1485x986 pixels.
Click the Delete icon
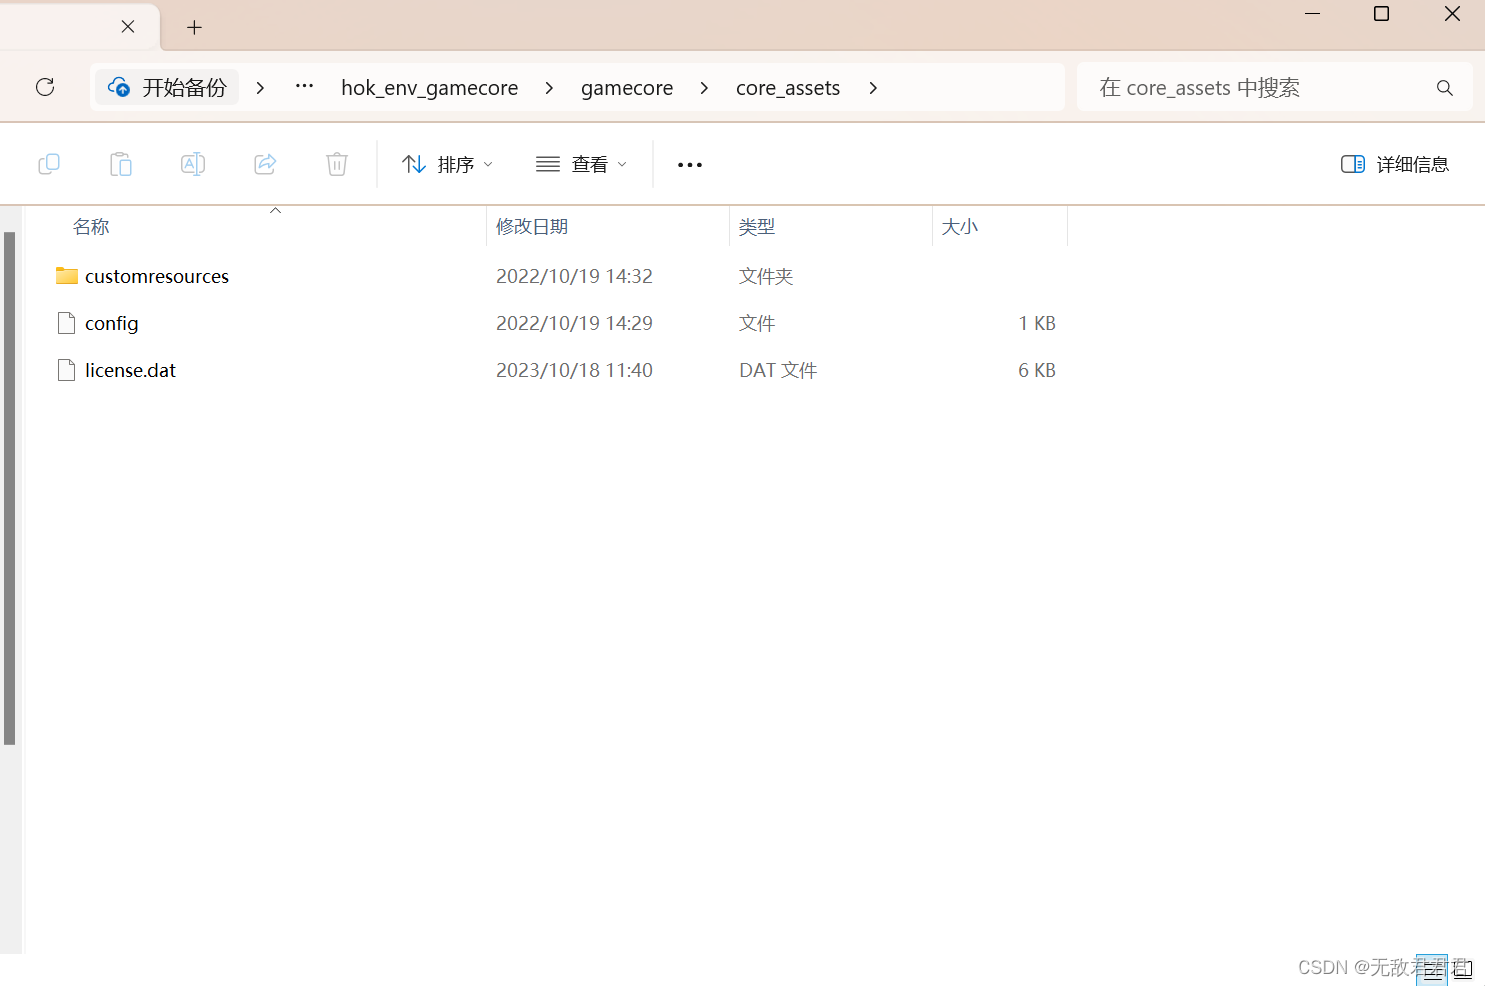click(336, 163)
